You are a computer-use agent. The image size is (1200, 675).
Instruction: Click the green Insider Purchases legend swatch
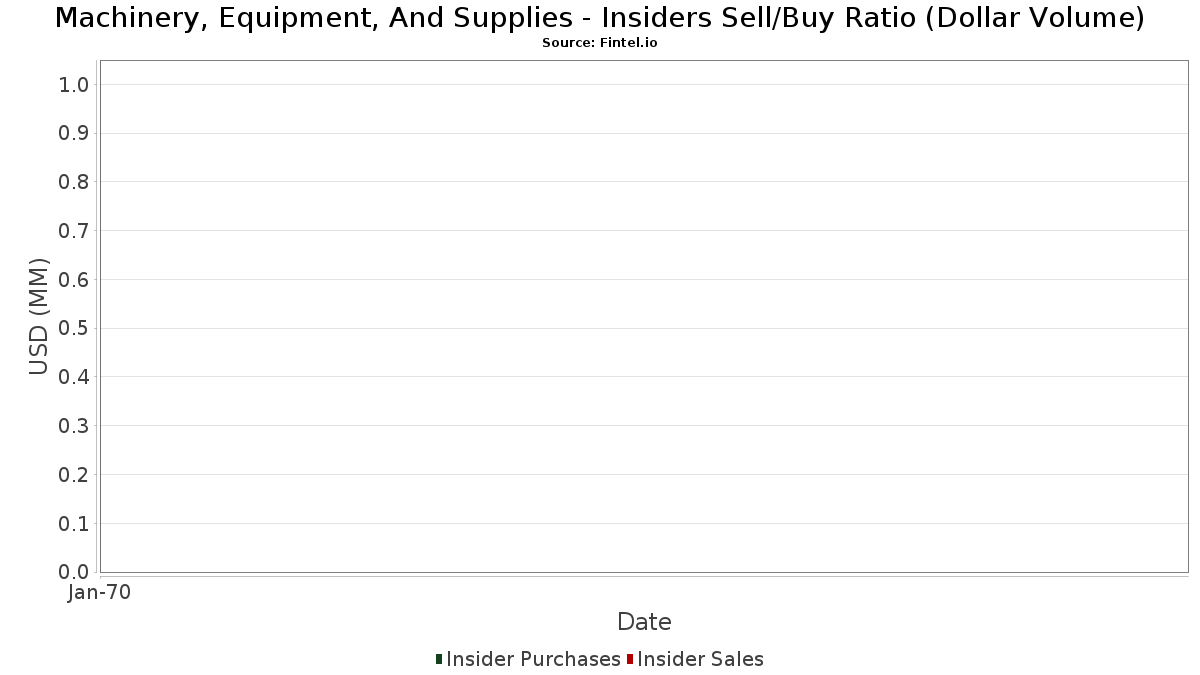coord(439,659)
